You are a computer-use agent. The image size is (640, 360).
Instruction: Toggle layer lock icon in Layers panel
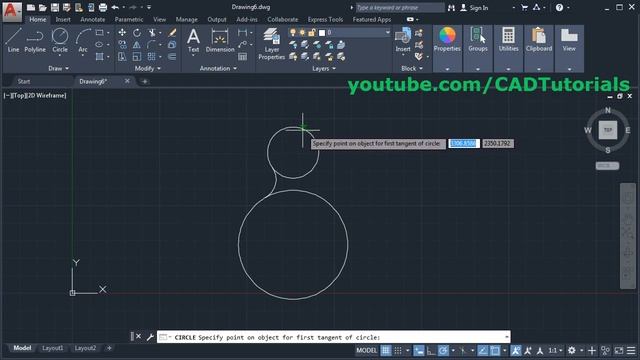(x=312, y=33)
